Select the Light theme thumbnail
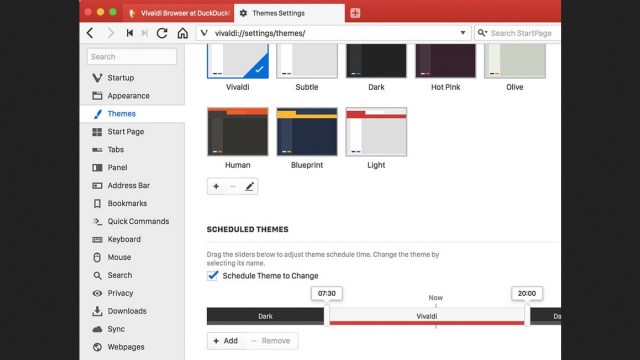Screen dimensions: 640x360 [376, 131]
